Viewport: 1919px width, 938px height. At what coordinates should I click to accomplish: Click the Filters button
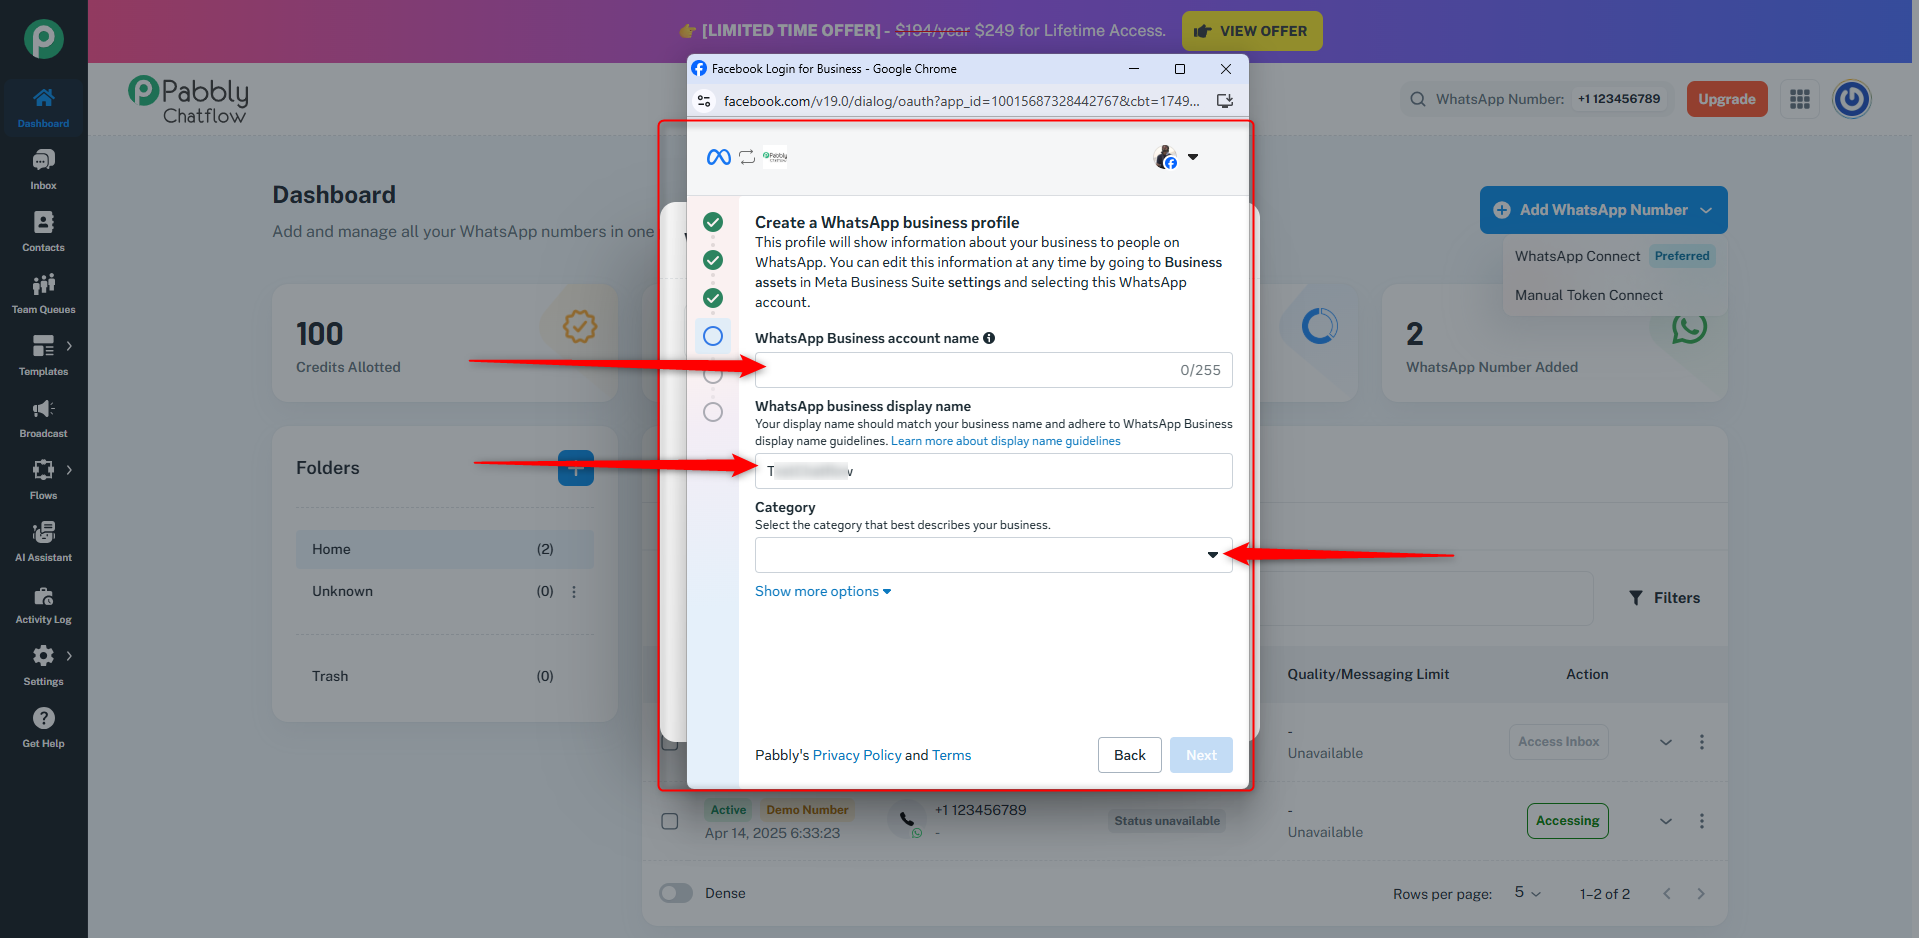click(x=1665, y=598)
